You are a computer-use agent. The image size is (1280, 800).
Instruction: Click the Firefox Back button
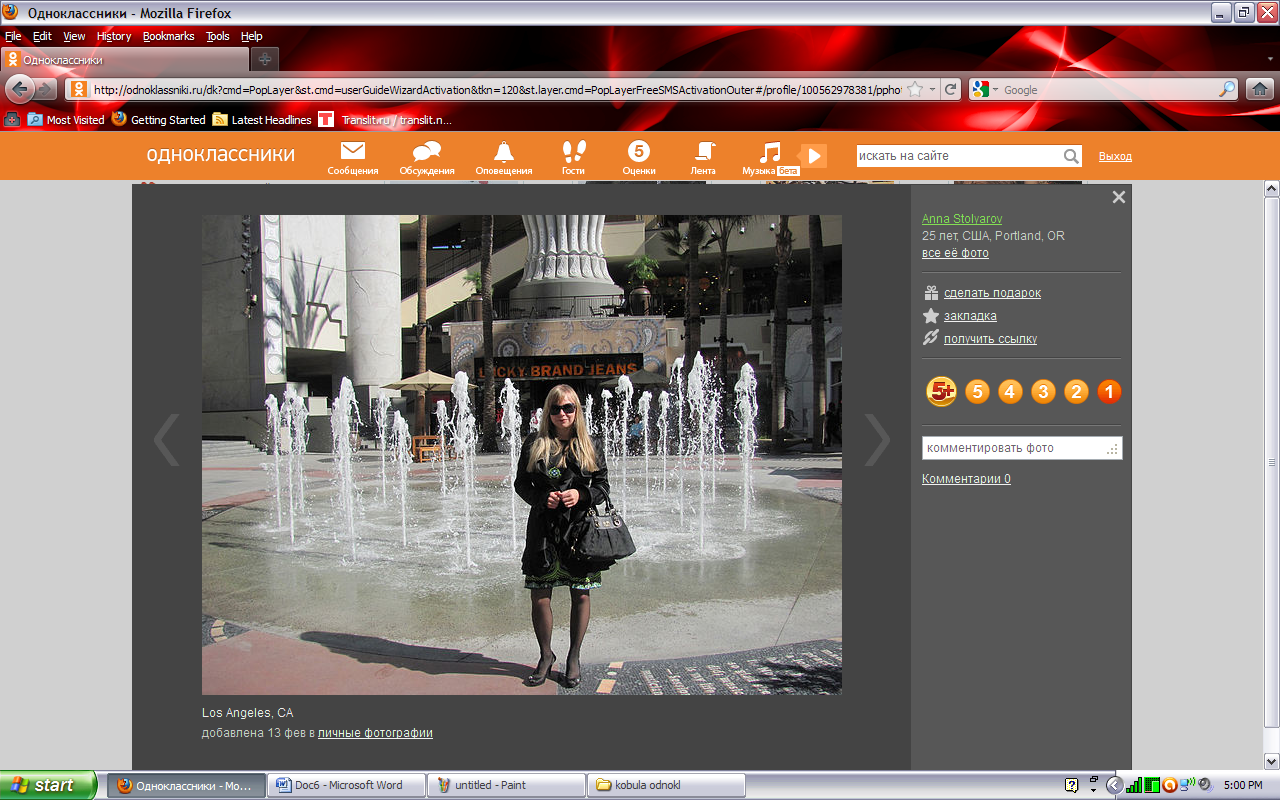point(19,89)
